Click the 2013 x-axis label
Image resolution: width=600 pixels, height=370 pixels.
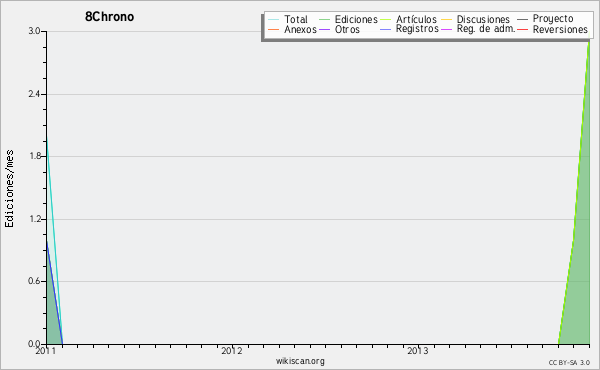coord(418,351)
